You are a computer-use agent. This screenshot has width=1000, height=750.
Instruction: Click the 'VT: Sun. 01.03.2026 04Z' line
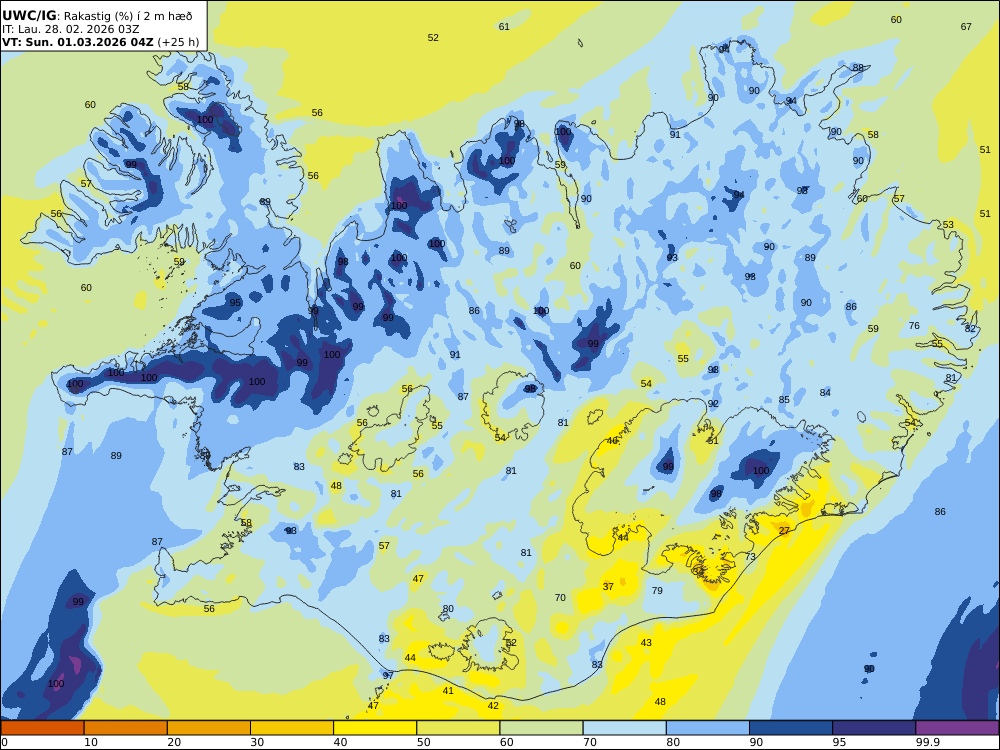point(78,43)
